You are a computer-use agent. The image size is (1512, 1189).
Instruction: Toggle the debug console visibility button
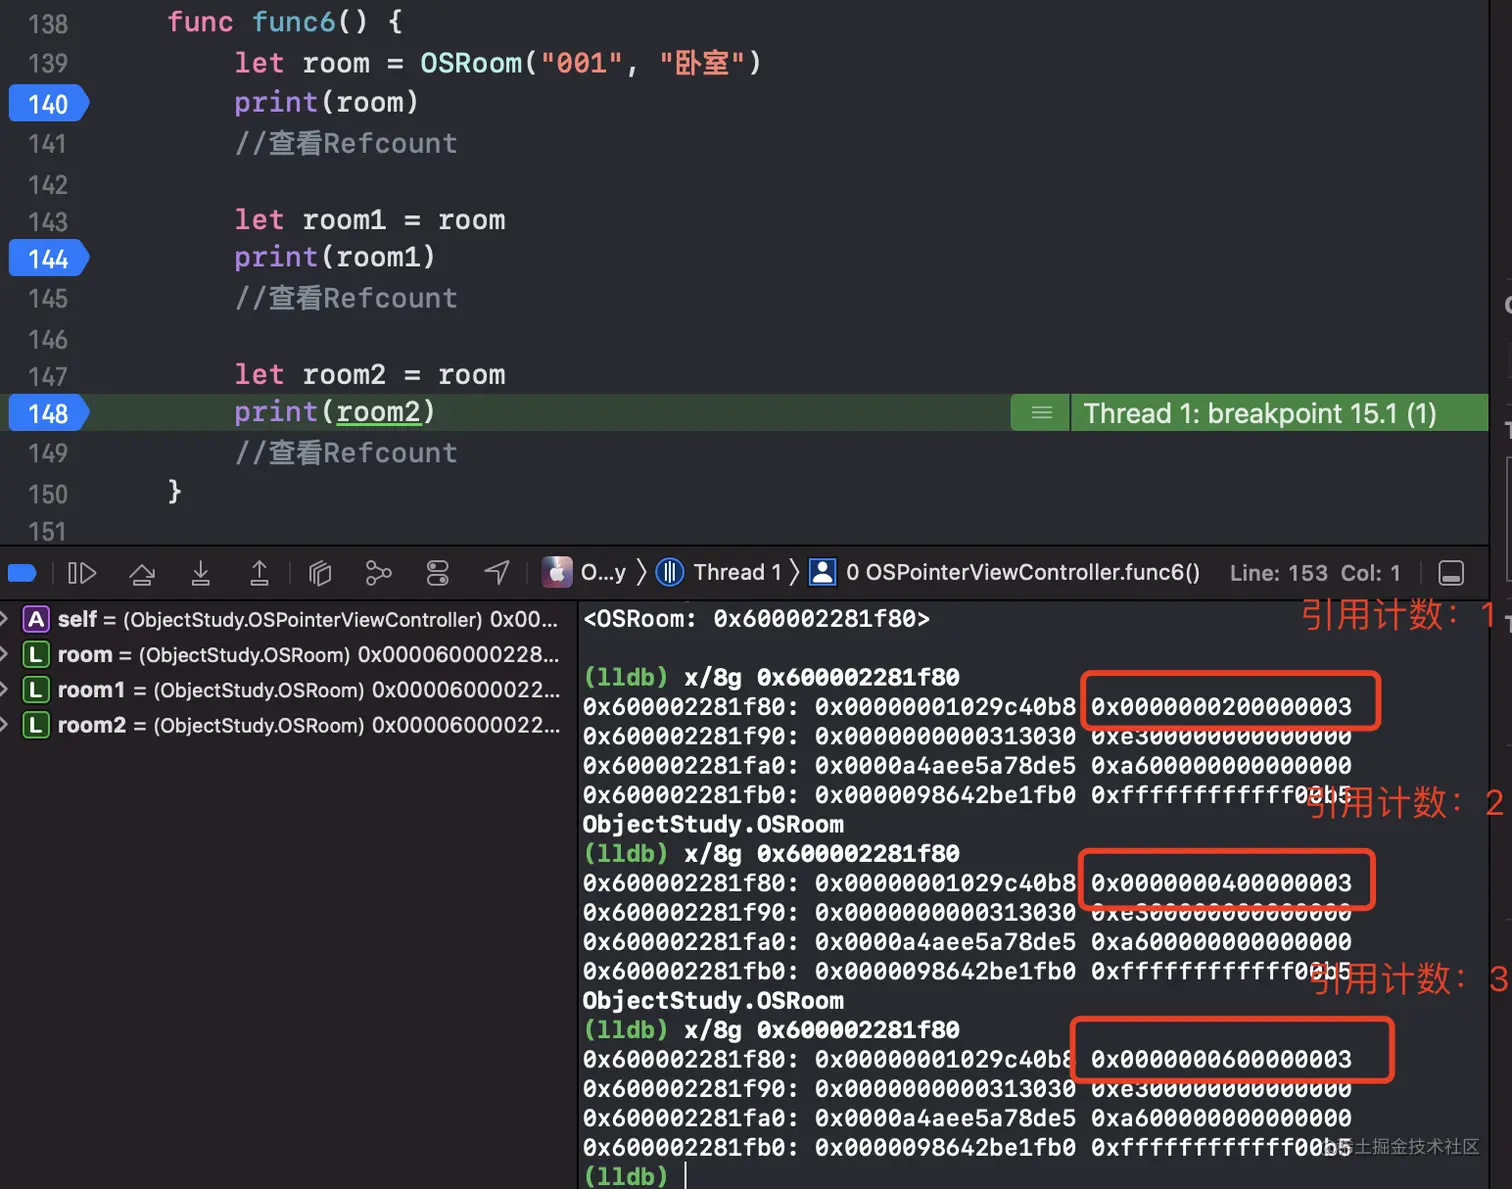click(1451, 573)
